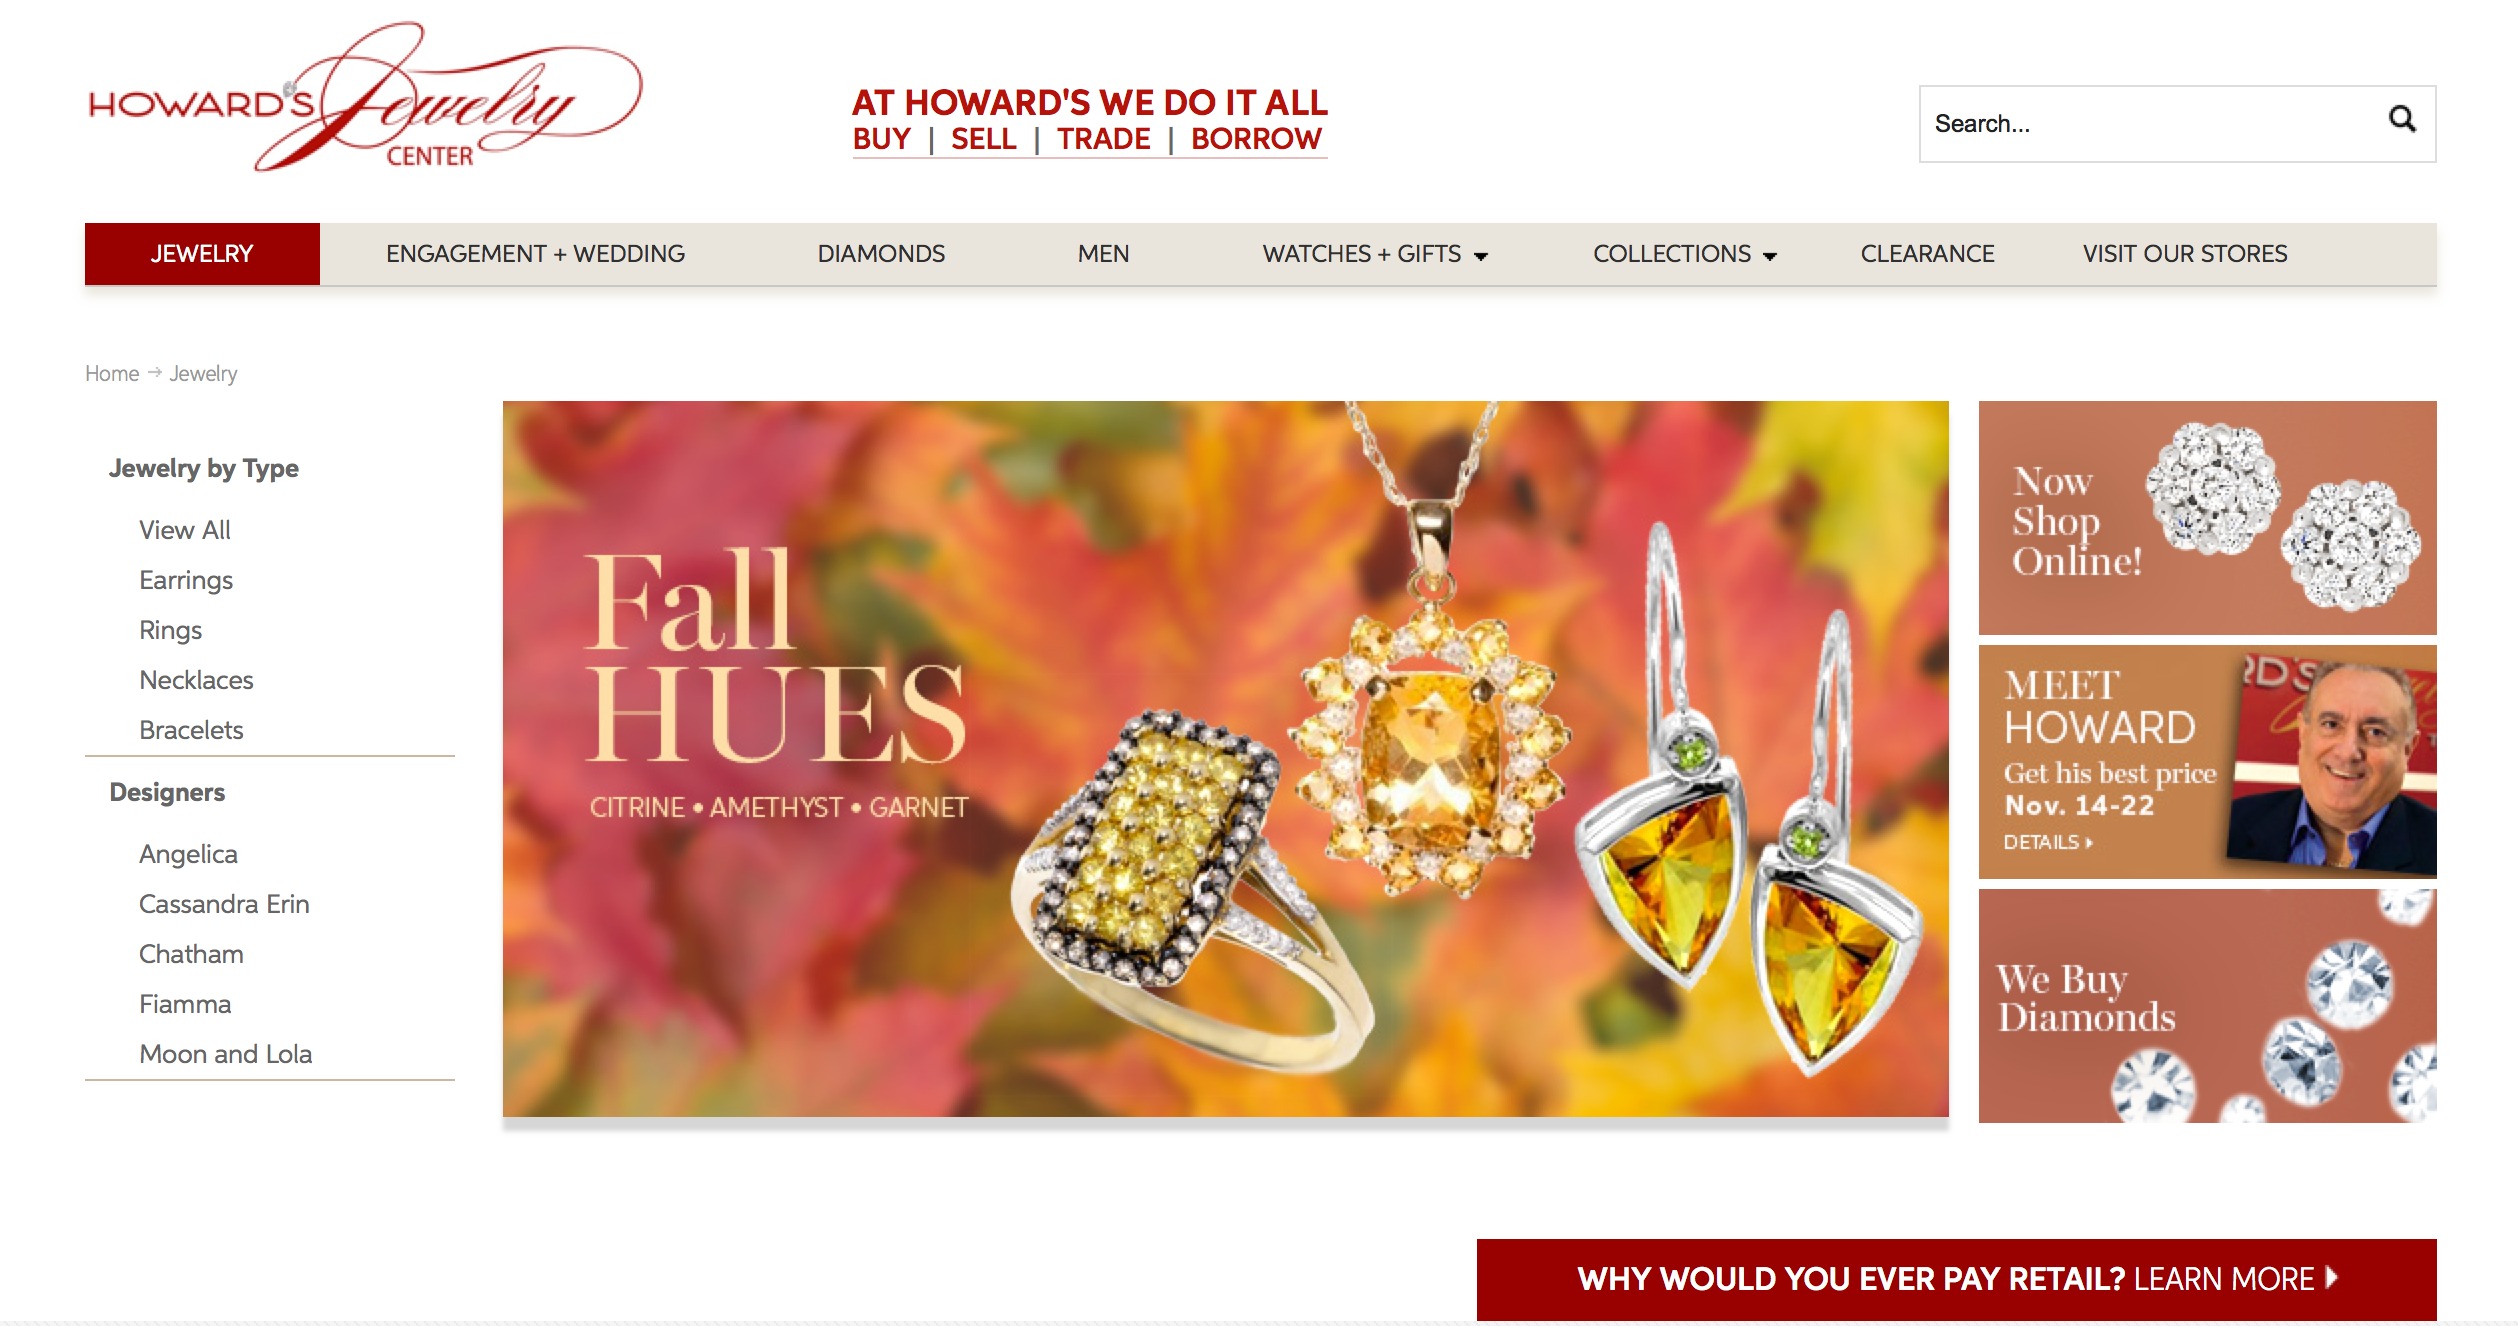The image size is (2518, 1326).
Task: Open the Diamonds menu item
Action: pos(881,254)
